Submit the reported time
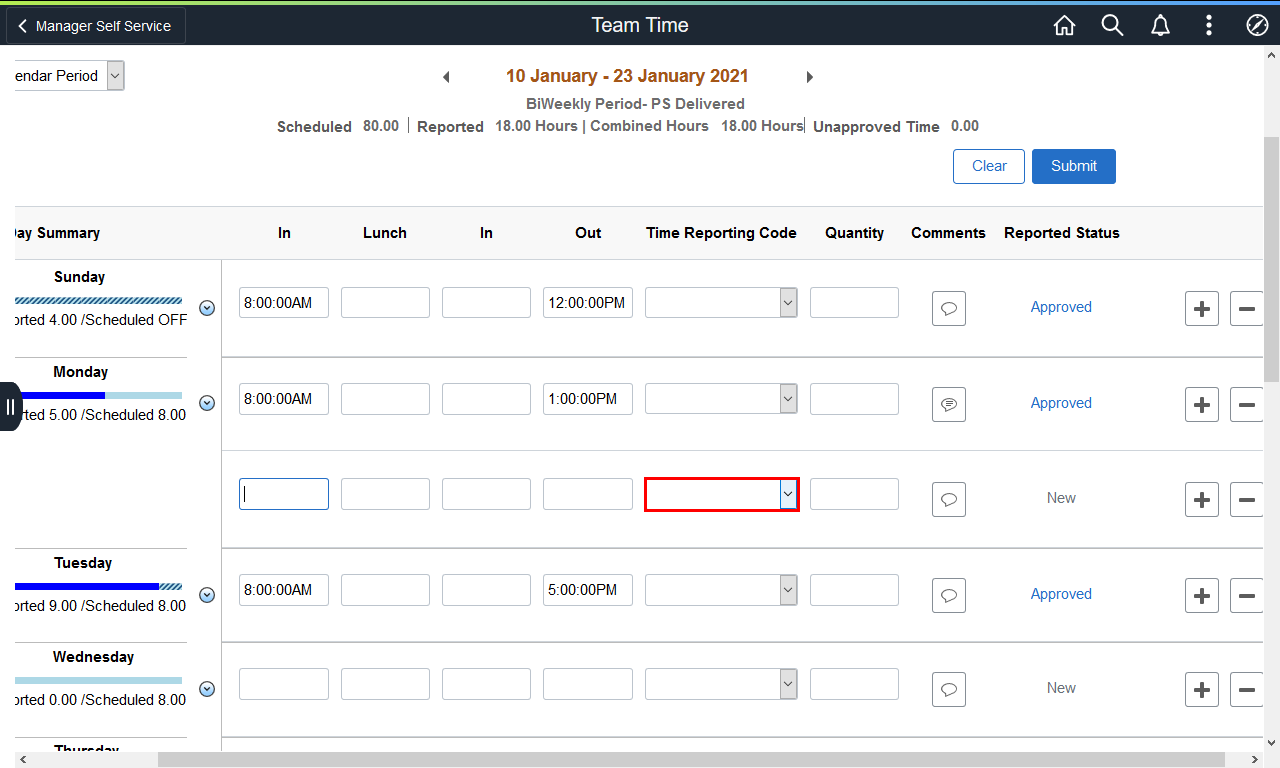Screen dimensions: 1280x768 pyautogui.click(x=1073, y=166)
